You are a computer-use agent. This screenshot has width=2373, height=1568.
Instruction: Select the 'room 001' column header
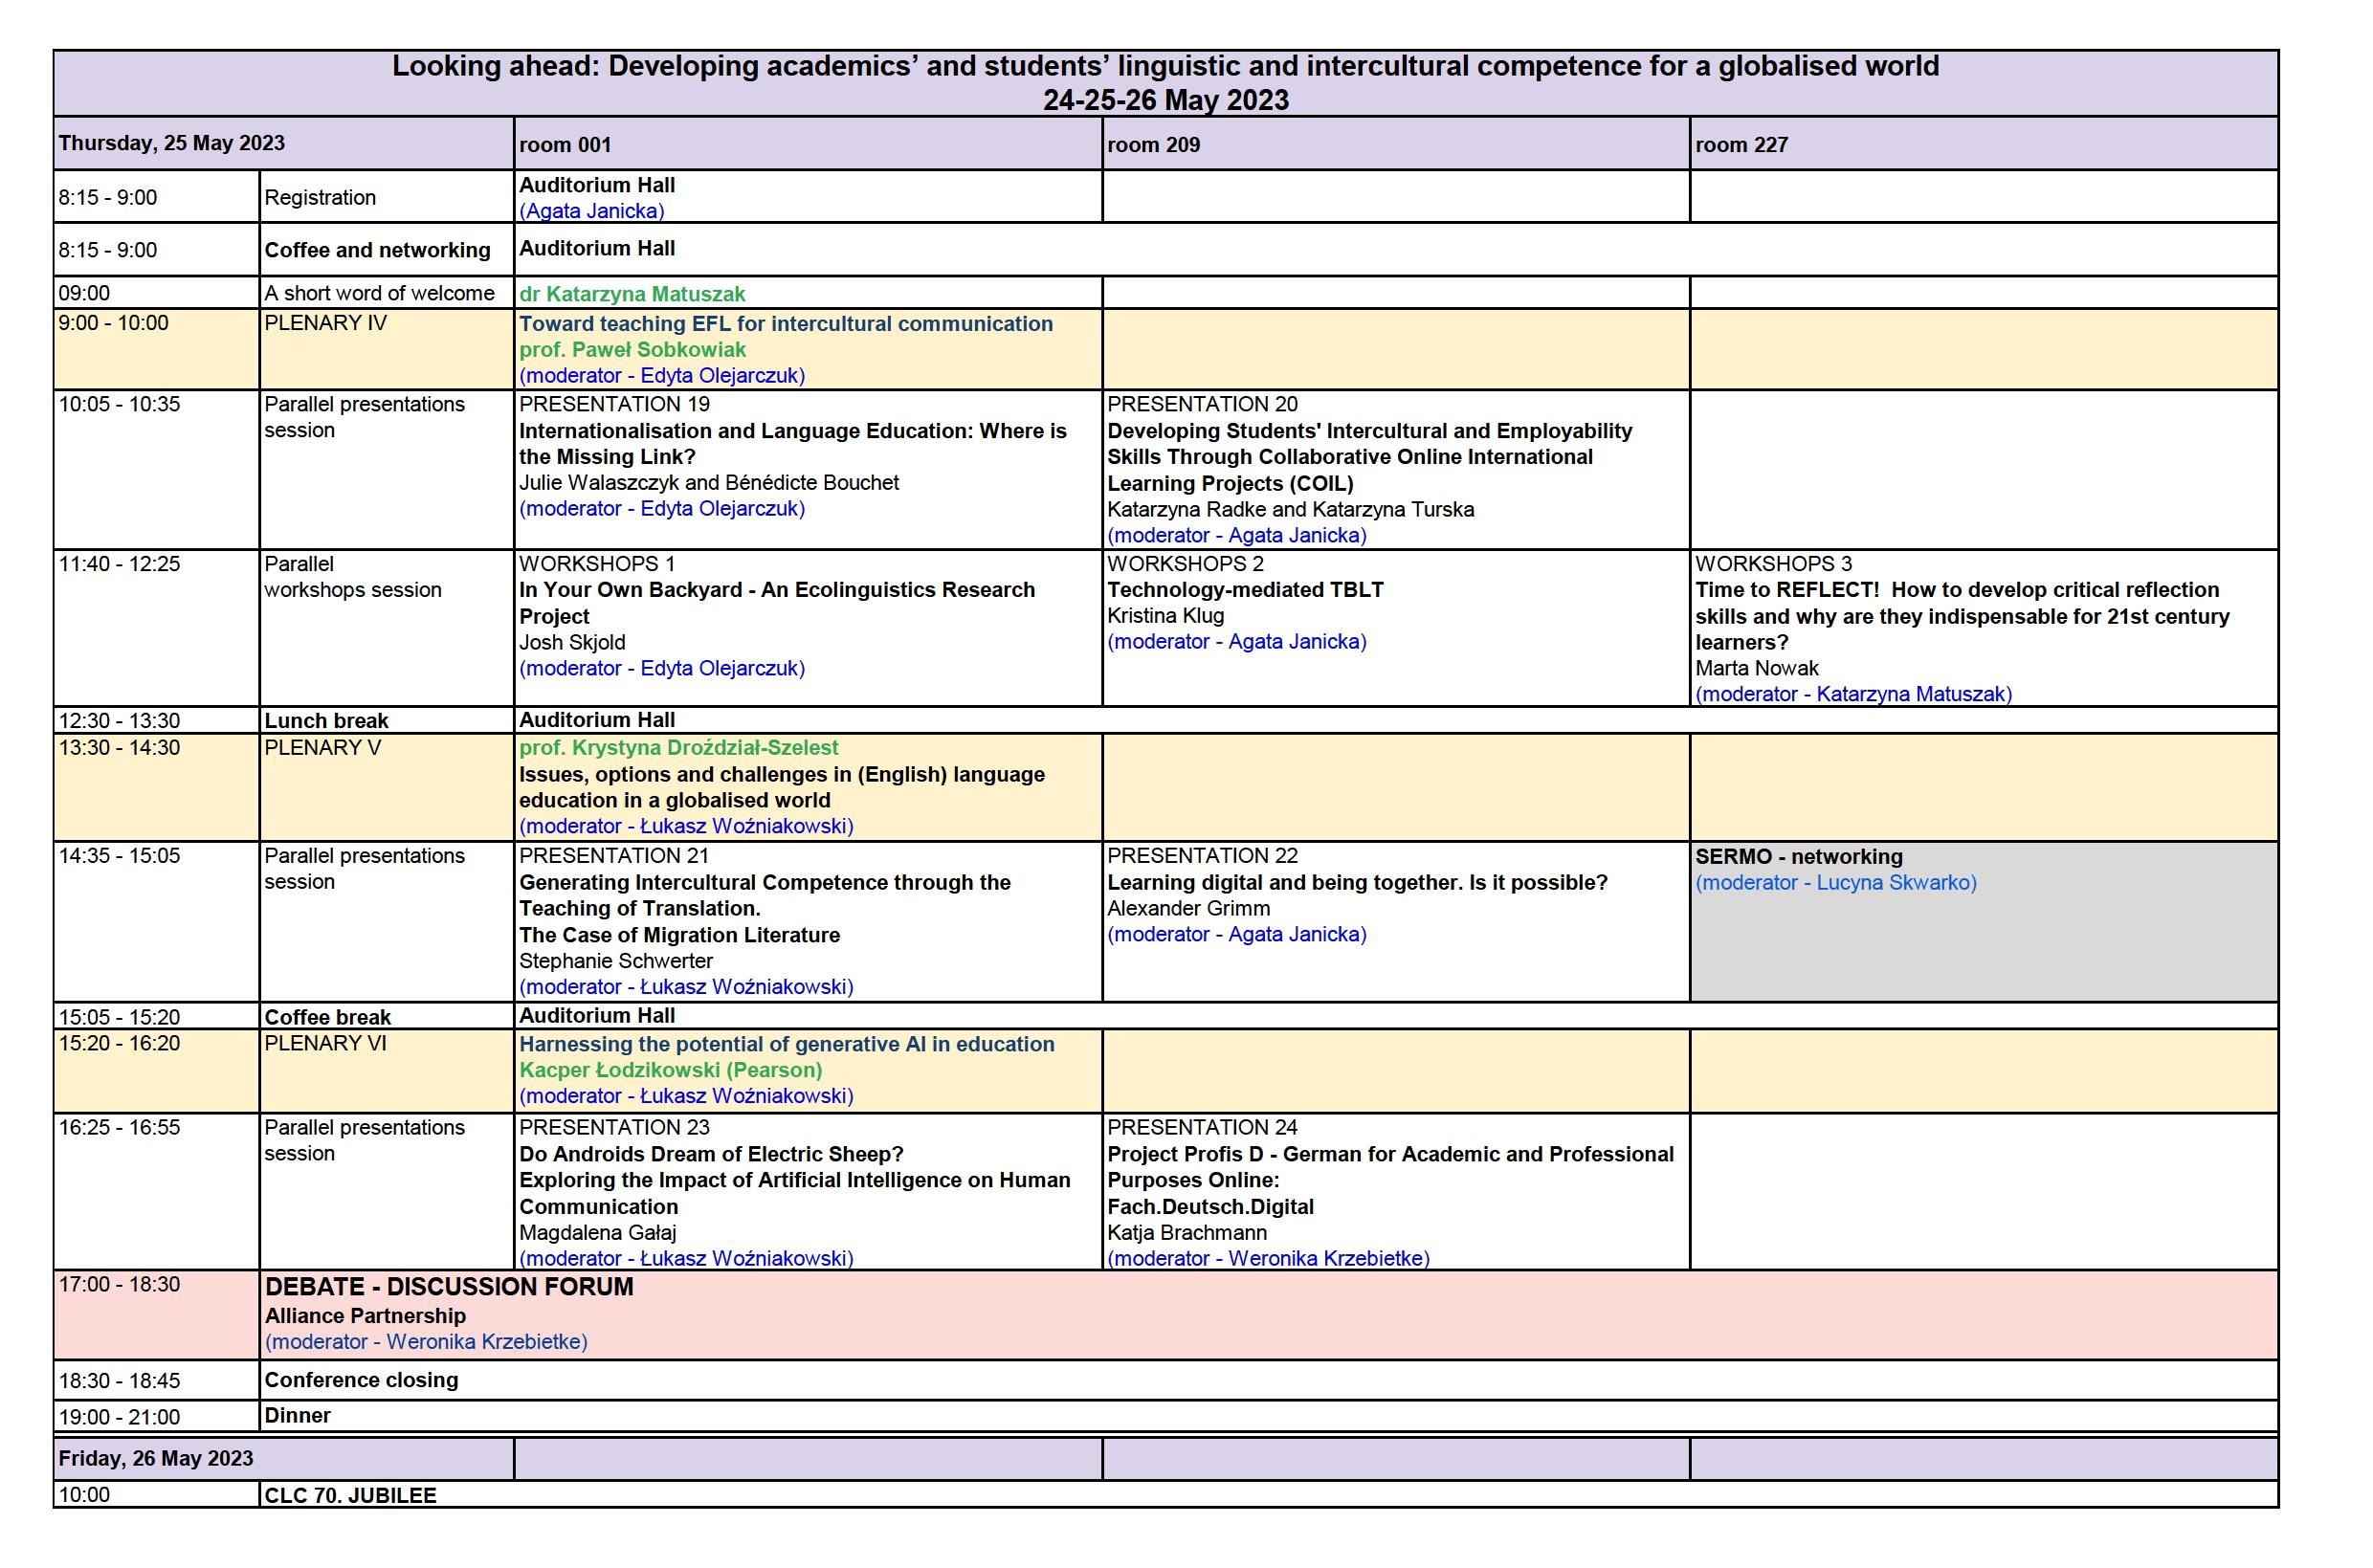point(808,144)
